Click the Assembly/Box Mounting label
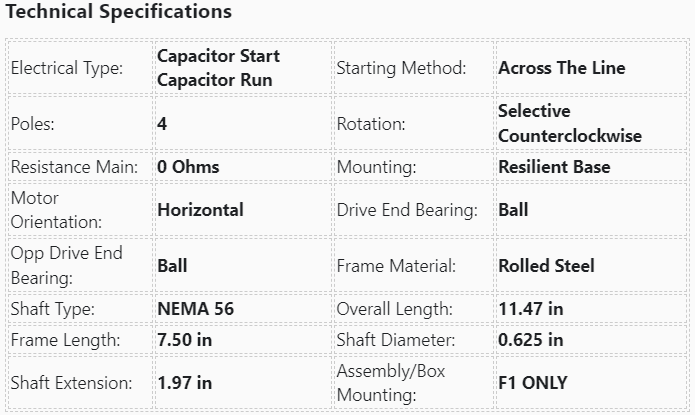The height and width of the screenshot is (415, 695). click(x=391, y=382)
